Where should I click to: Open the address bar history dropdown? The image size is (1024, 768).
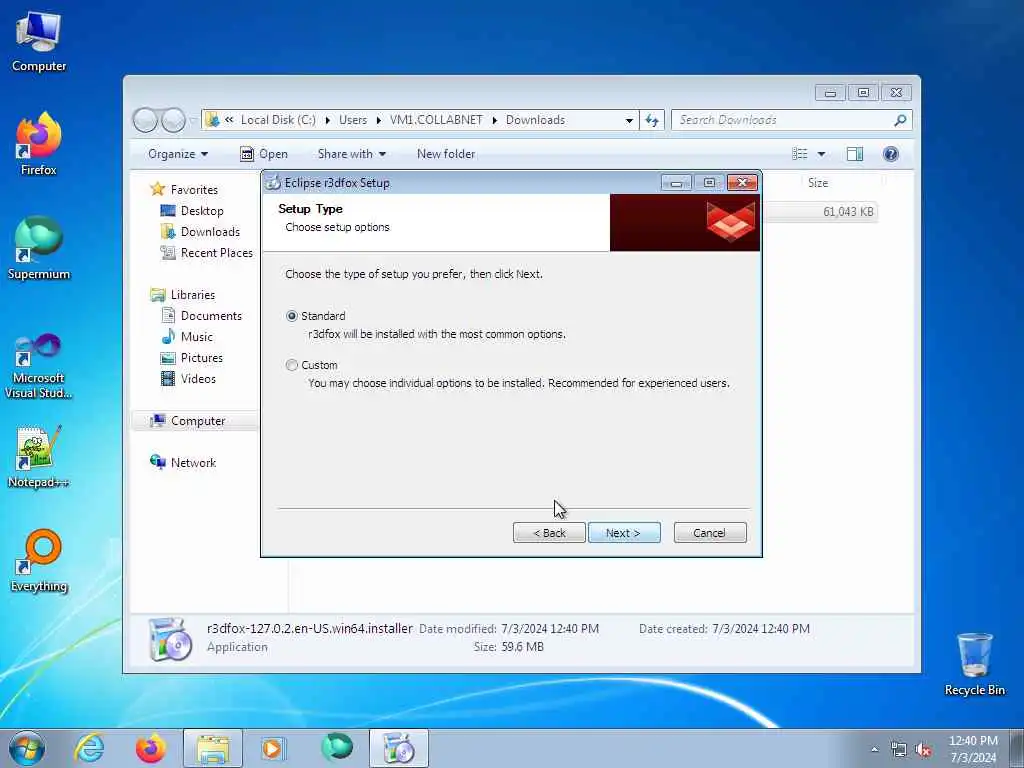(x=629, y=120)
